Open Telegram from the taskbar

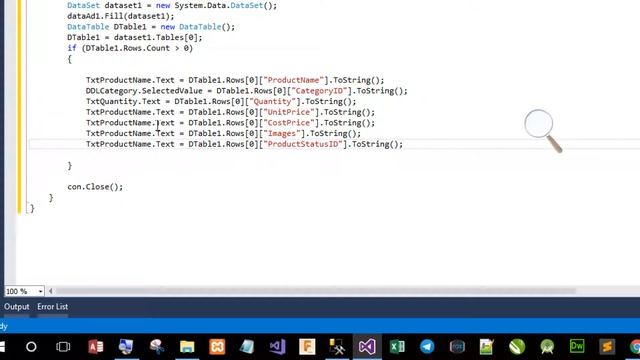[427, 347]
